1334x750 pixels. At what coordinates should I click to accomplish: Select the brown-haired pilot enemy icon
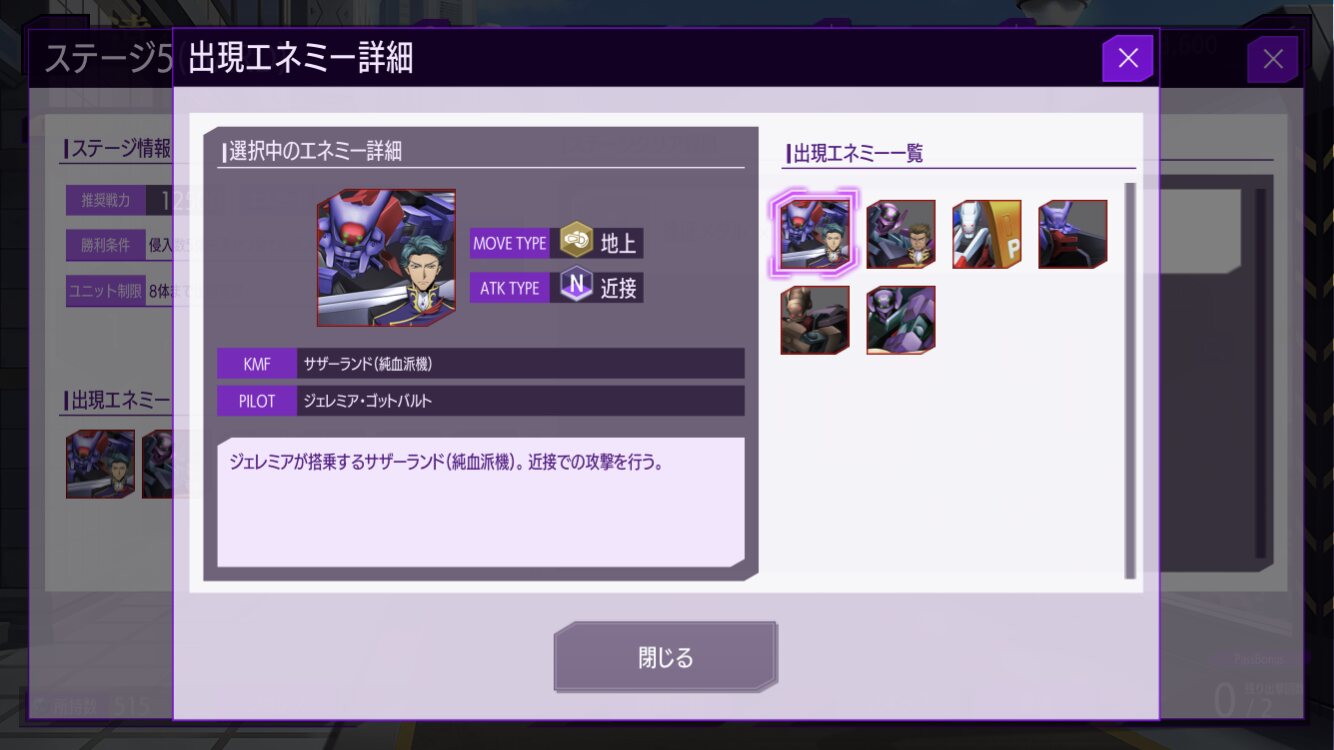coord(901,234)
